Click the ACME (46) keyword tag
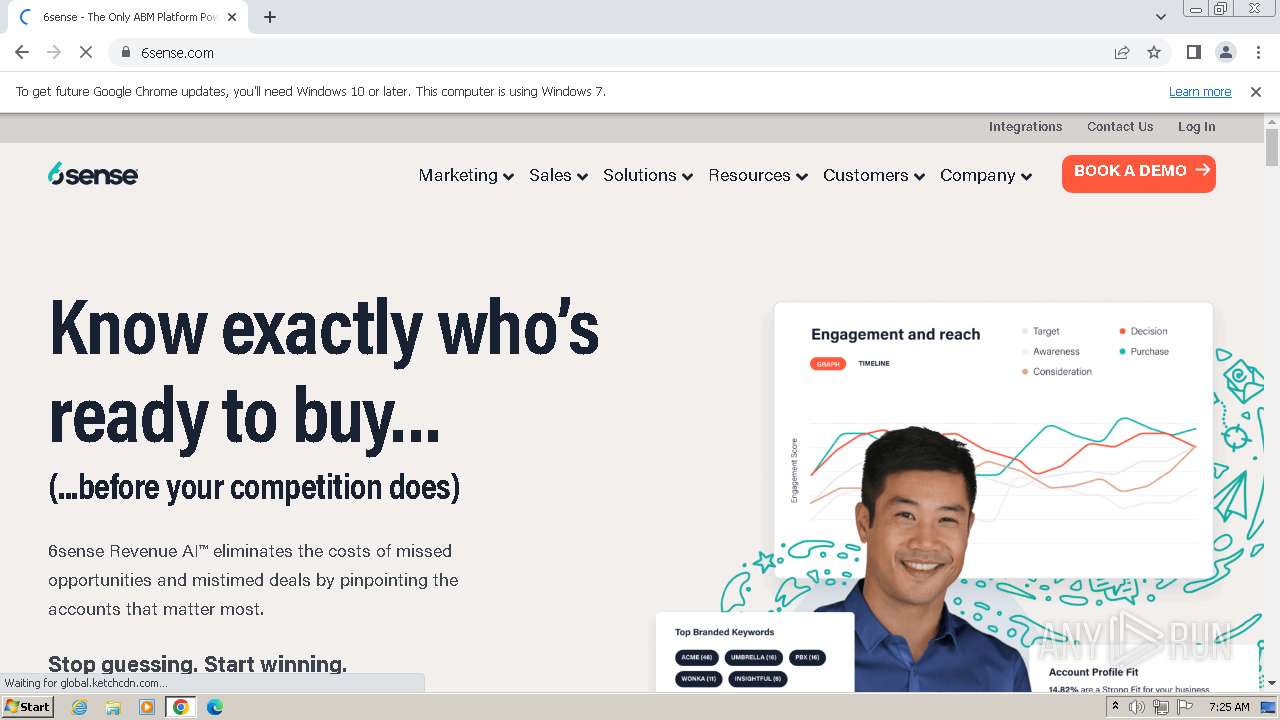The image size is (1280, 720). coord(697,657)
